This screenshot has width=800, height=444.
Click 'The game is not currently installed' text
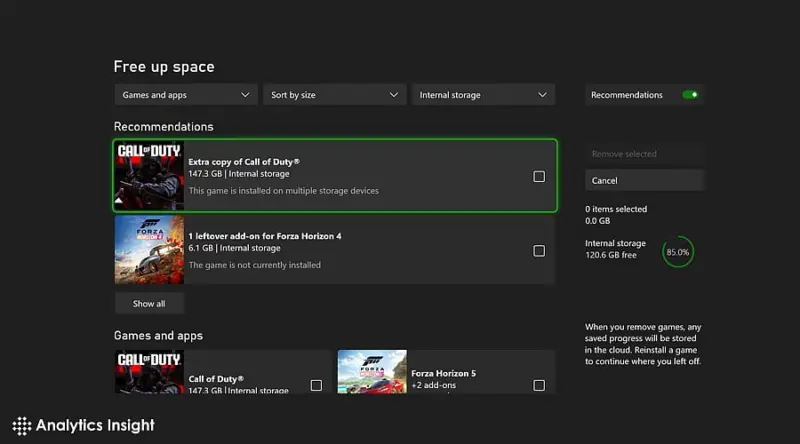pos(255,265)
